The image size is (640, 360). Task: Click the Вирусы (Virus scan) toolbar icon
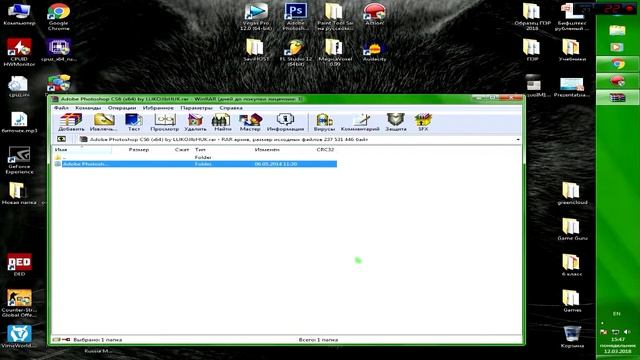pos(324,122)
